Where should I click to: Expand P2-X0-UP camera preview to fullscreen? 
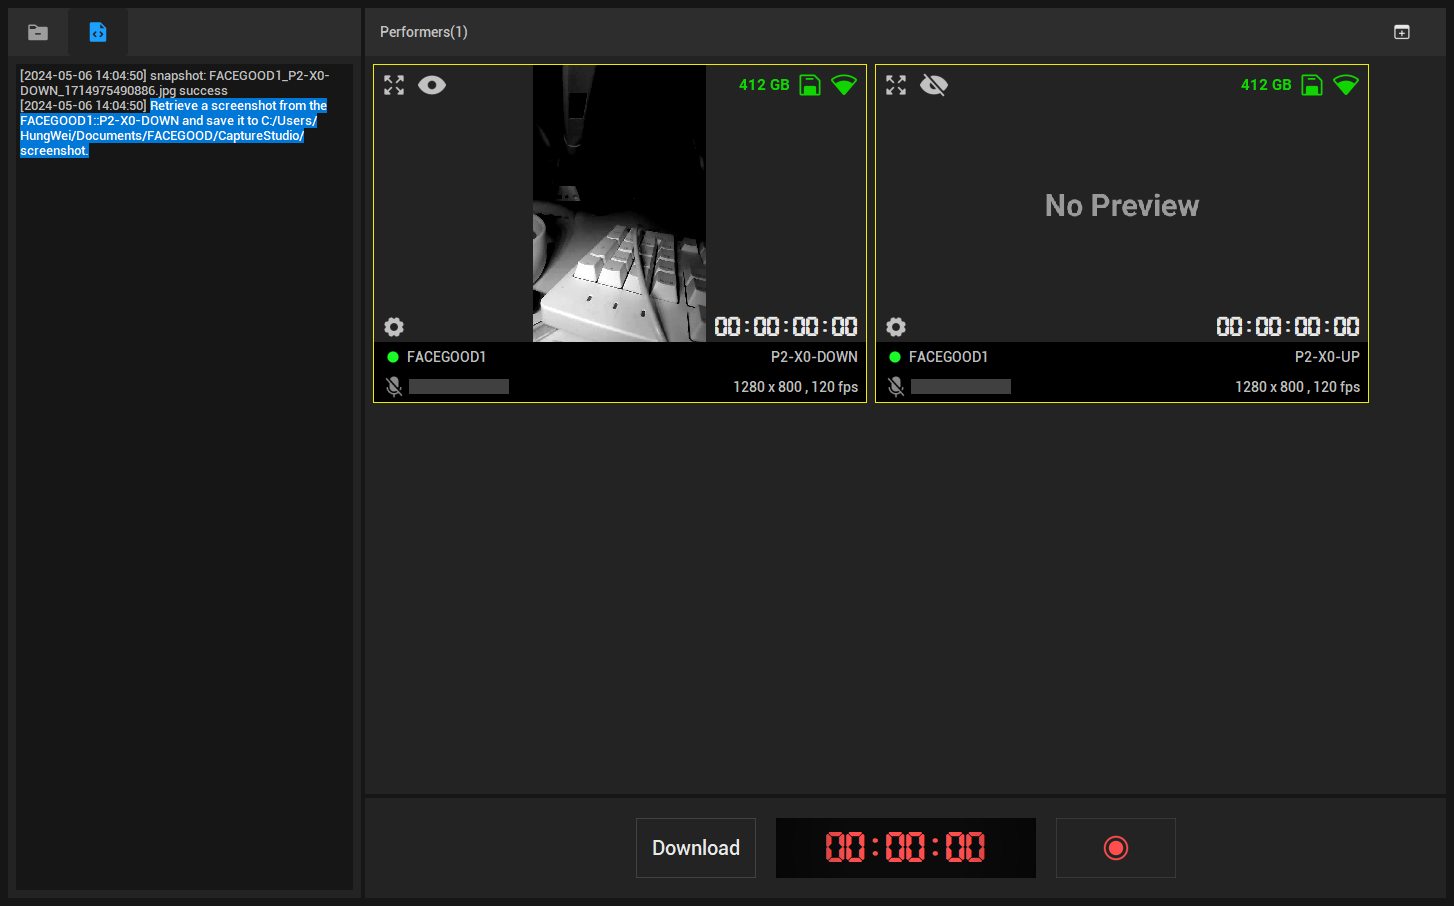[896, 85]
